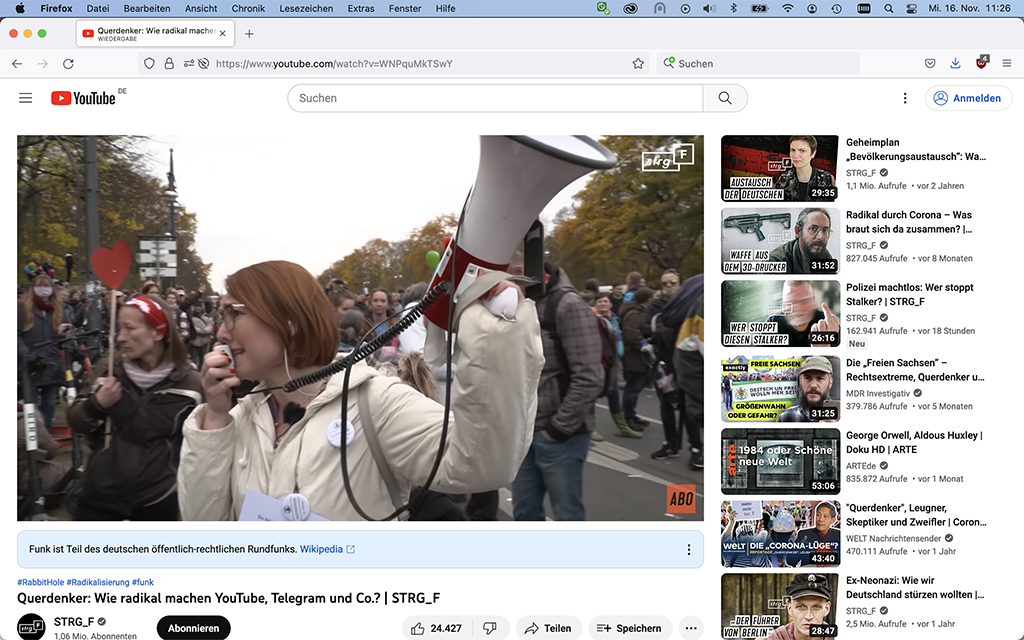1024x640 pixels.
Task: Go back with Firefox back arrow
Action: click(x=17, y=63)
